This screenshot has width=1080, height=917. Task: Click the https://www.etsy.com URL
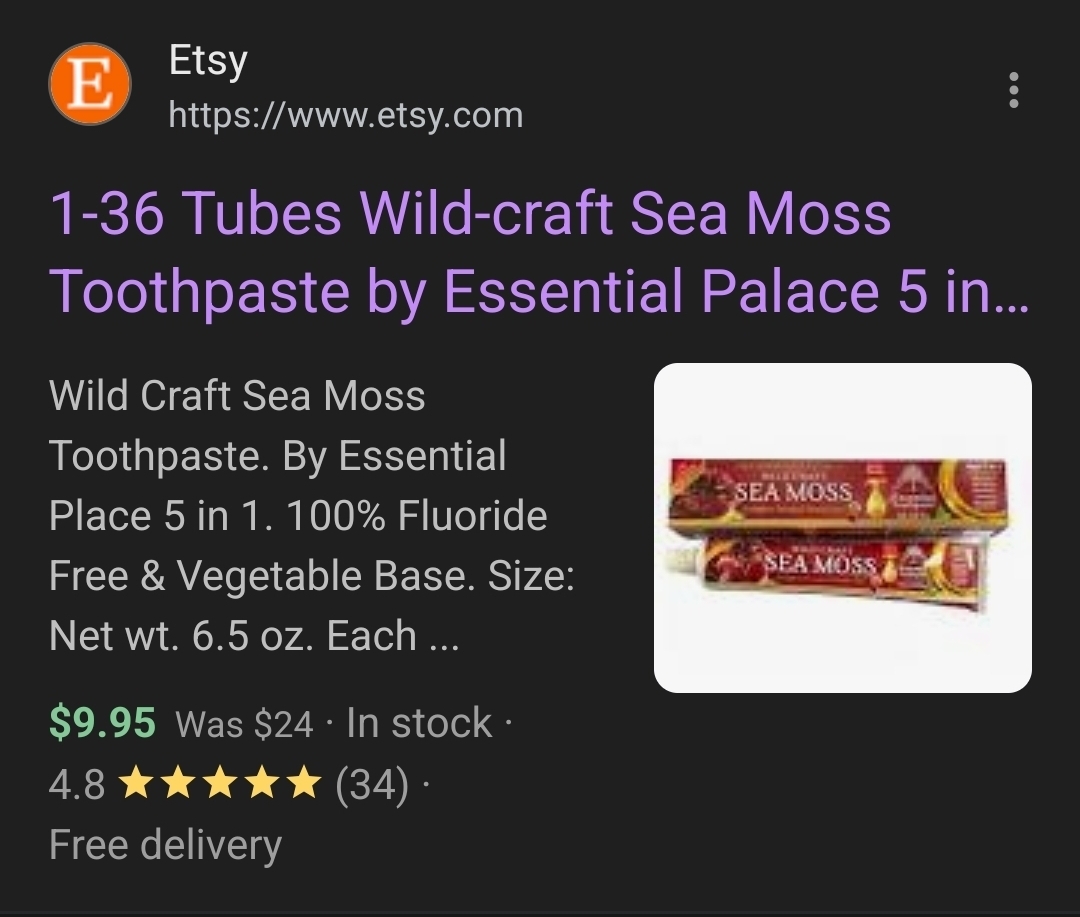point(346,115)
